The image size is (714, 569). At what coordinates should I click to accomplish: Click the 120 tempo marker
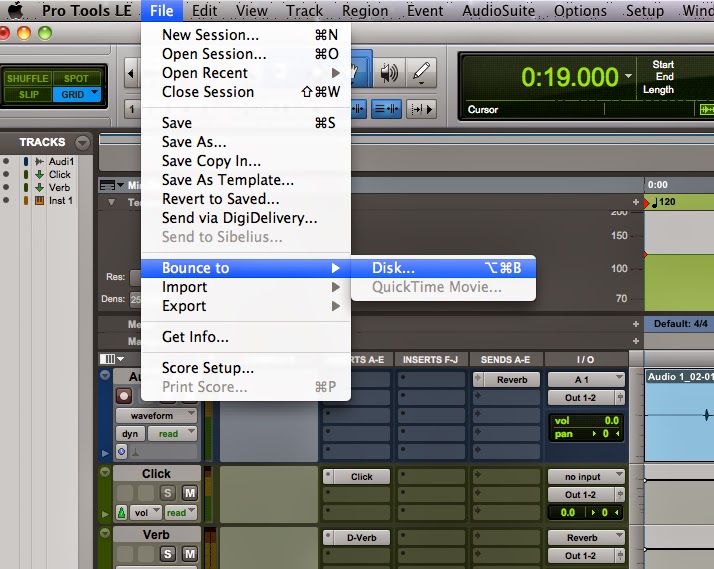[x=663, y=202]
